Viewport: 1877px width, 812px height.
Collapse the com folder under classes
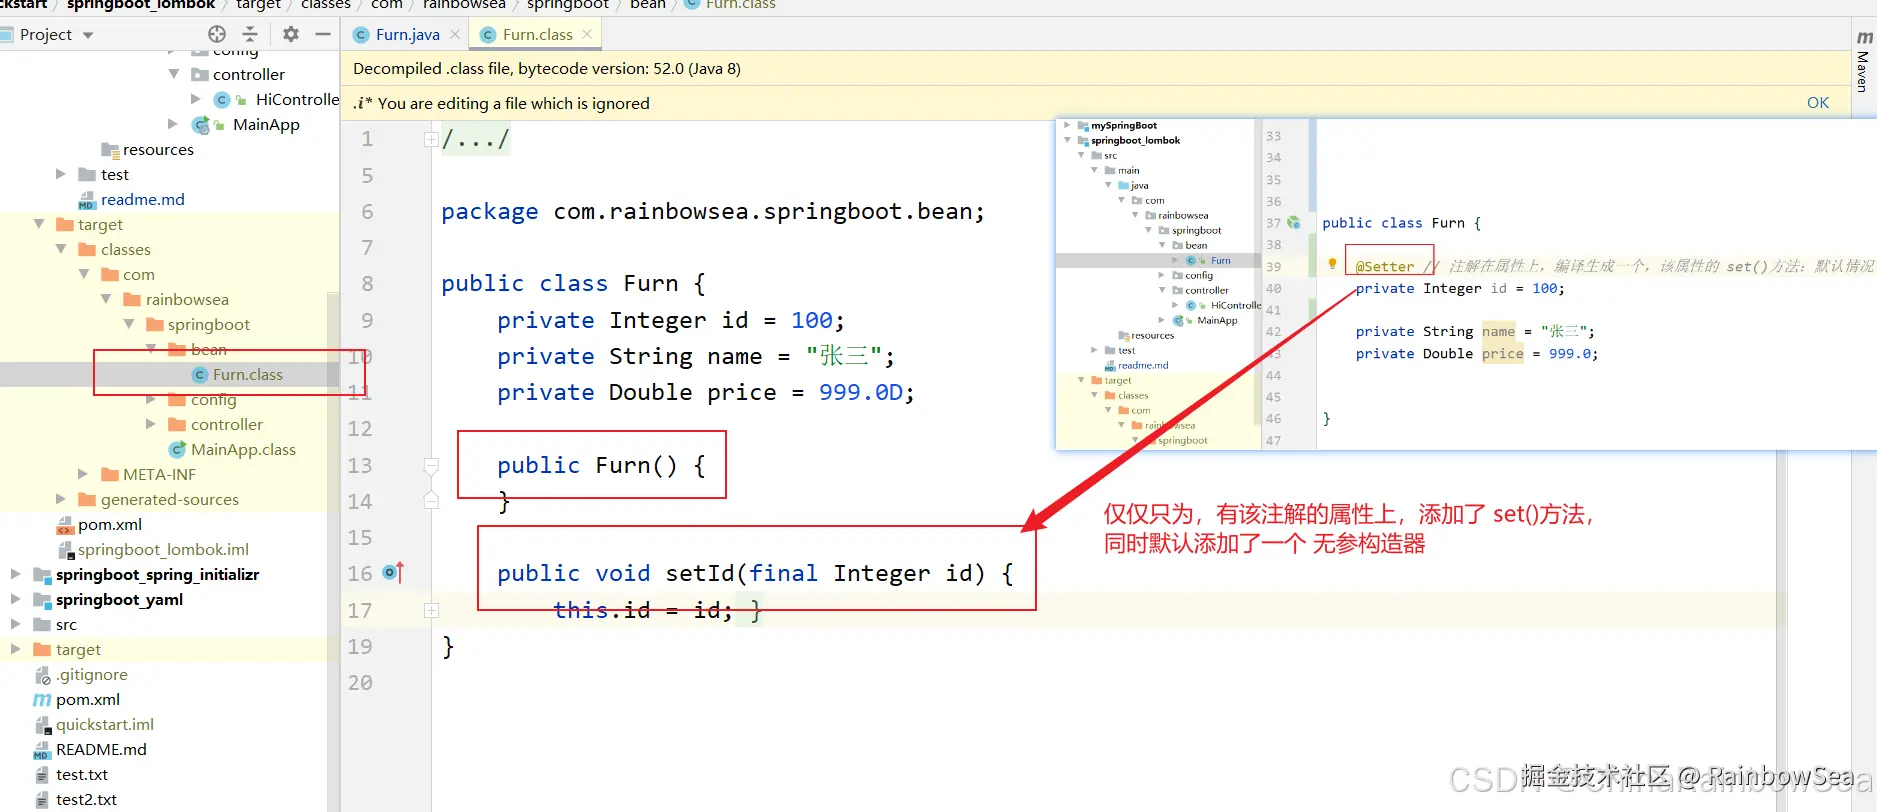tap(84, 274)
